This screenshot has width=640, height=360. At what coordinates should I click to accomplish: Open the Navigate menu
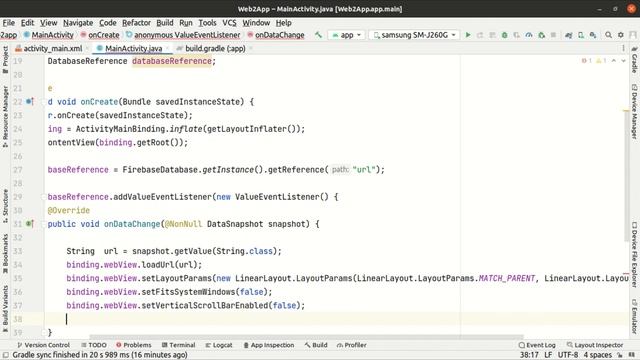(78, 23)
